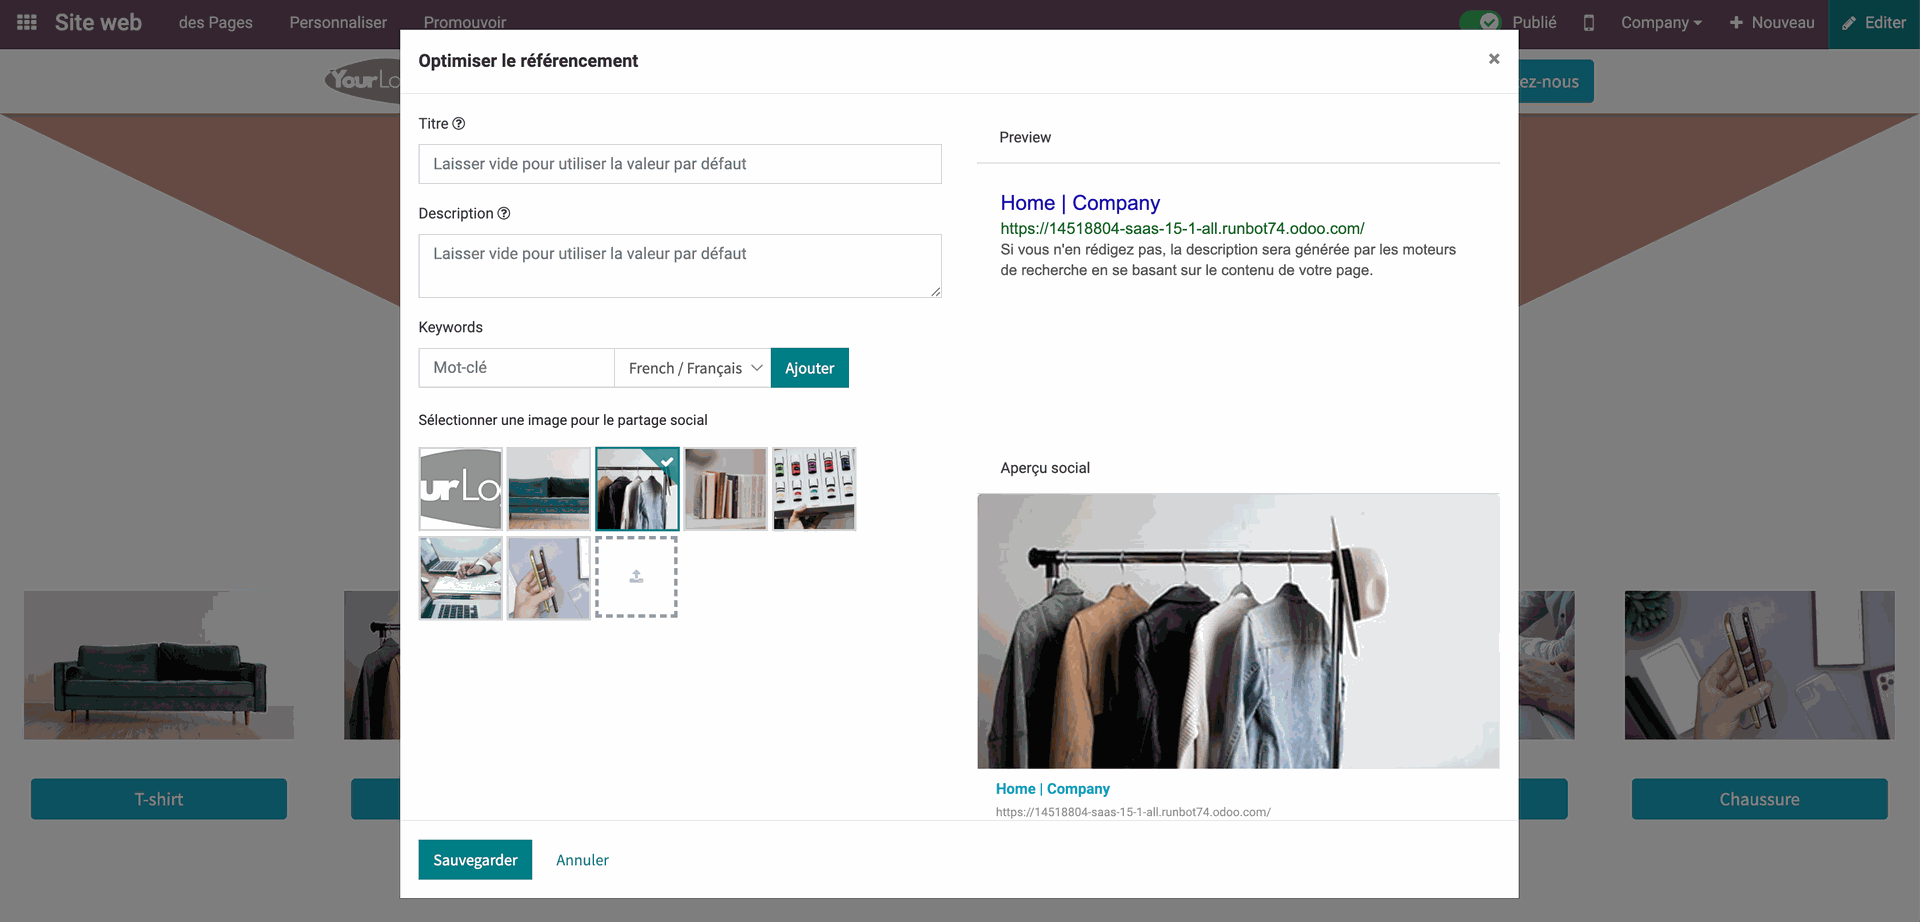Click the Annuler link
The width and height of the screenshot is (1920, 922).
[582, 859]
